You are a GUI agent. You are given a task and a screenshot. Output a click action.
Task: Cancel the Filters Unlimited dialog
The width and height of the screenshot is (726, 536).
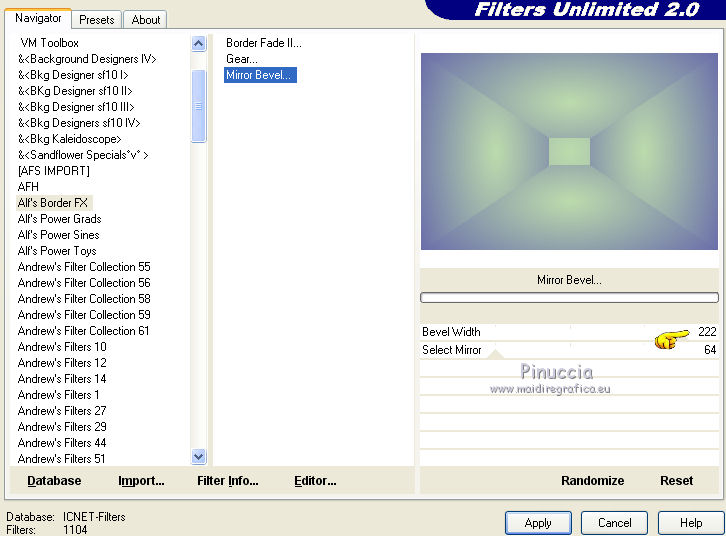(614, 523)
